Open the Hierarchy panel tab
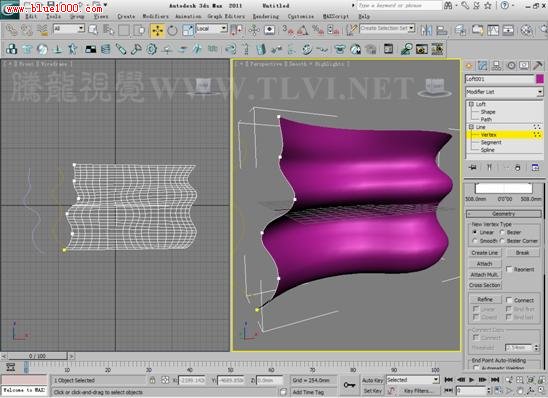 pyautogui.click(x=496, y=65)
